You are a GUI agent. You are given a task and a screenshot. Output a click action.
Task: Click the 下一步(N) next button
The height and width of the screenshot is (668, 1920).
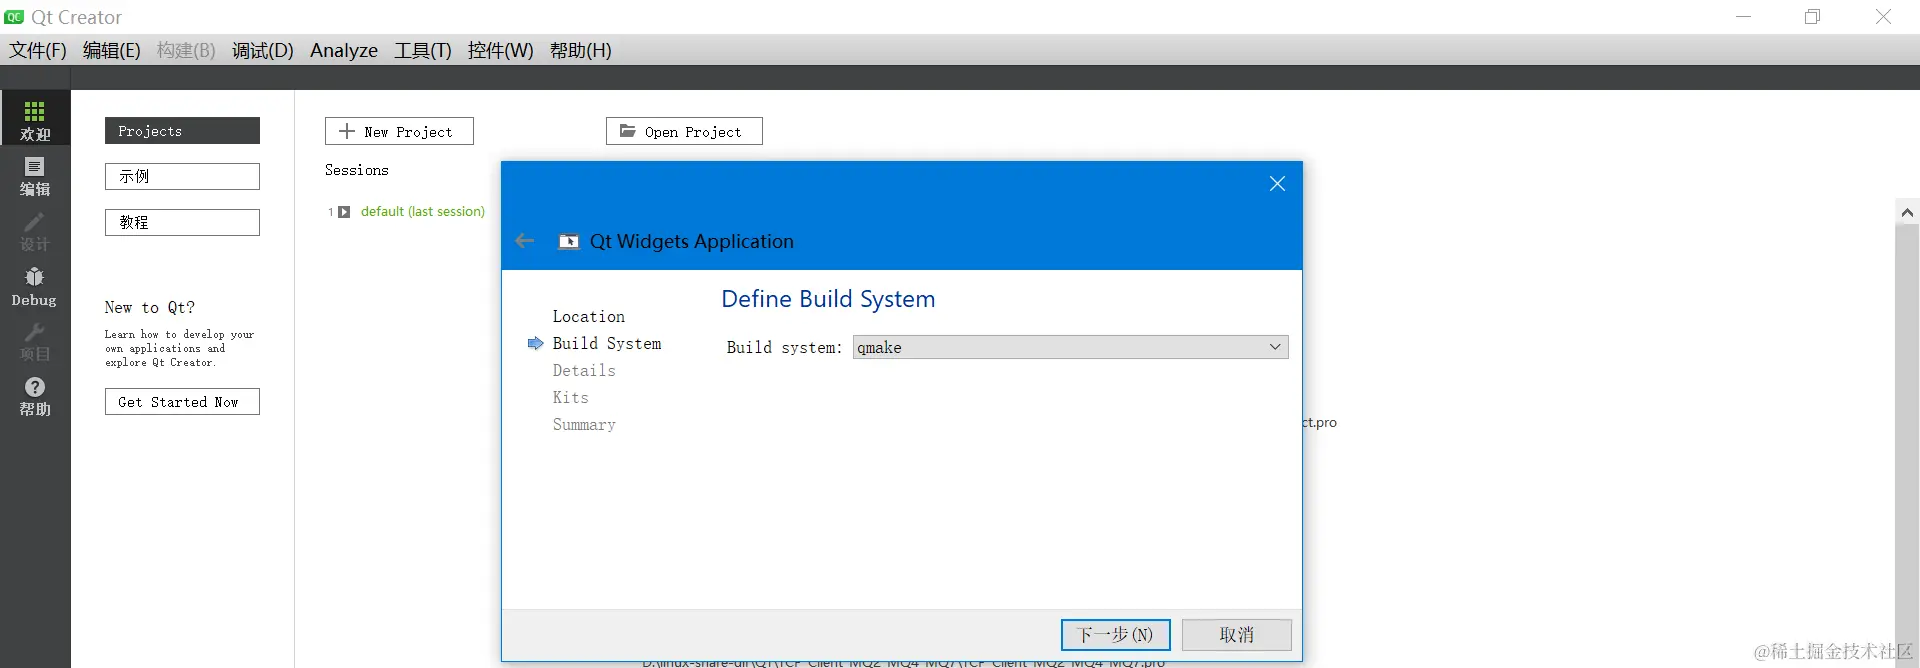tap(1115, 635)
